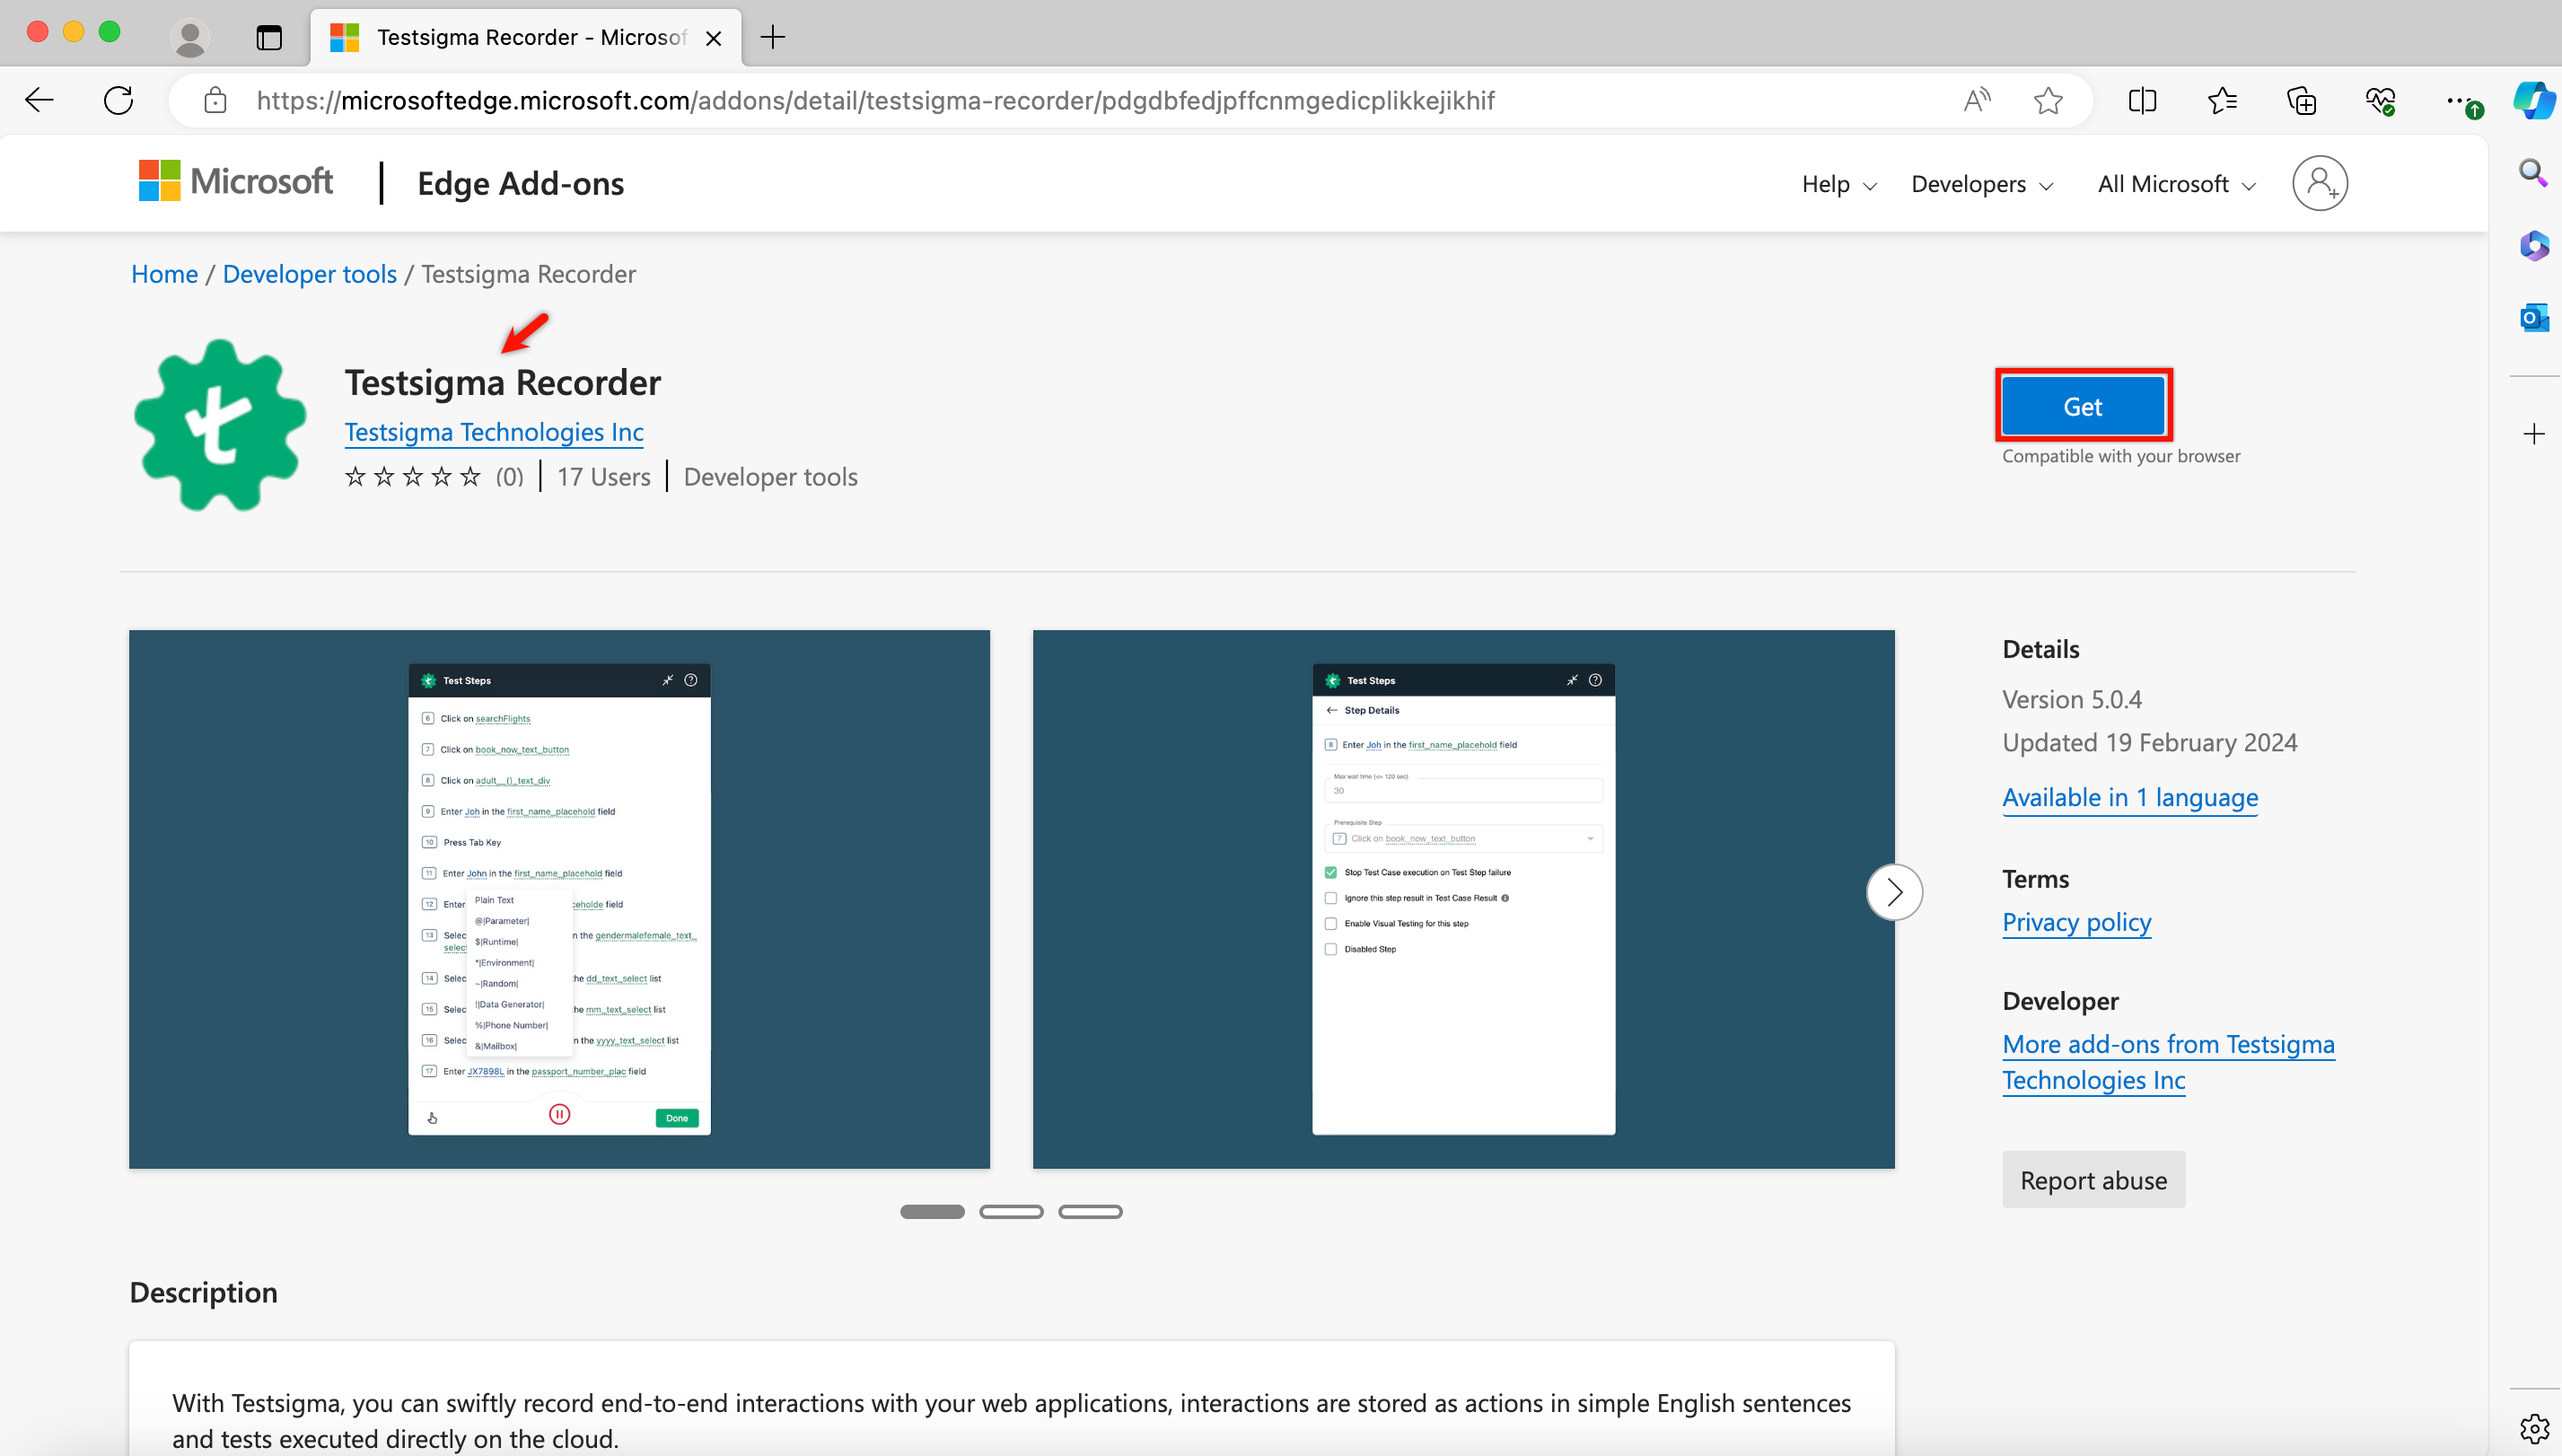This screenshot has height=1456, width=2562.
Task: Open the star ratings summary
Action: pos(433,477)
